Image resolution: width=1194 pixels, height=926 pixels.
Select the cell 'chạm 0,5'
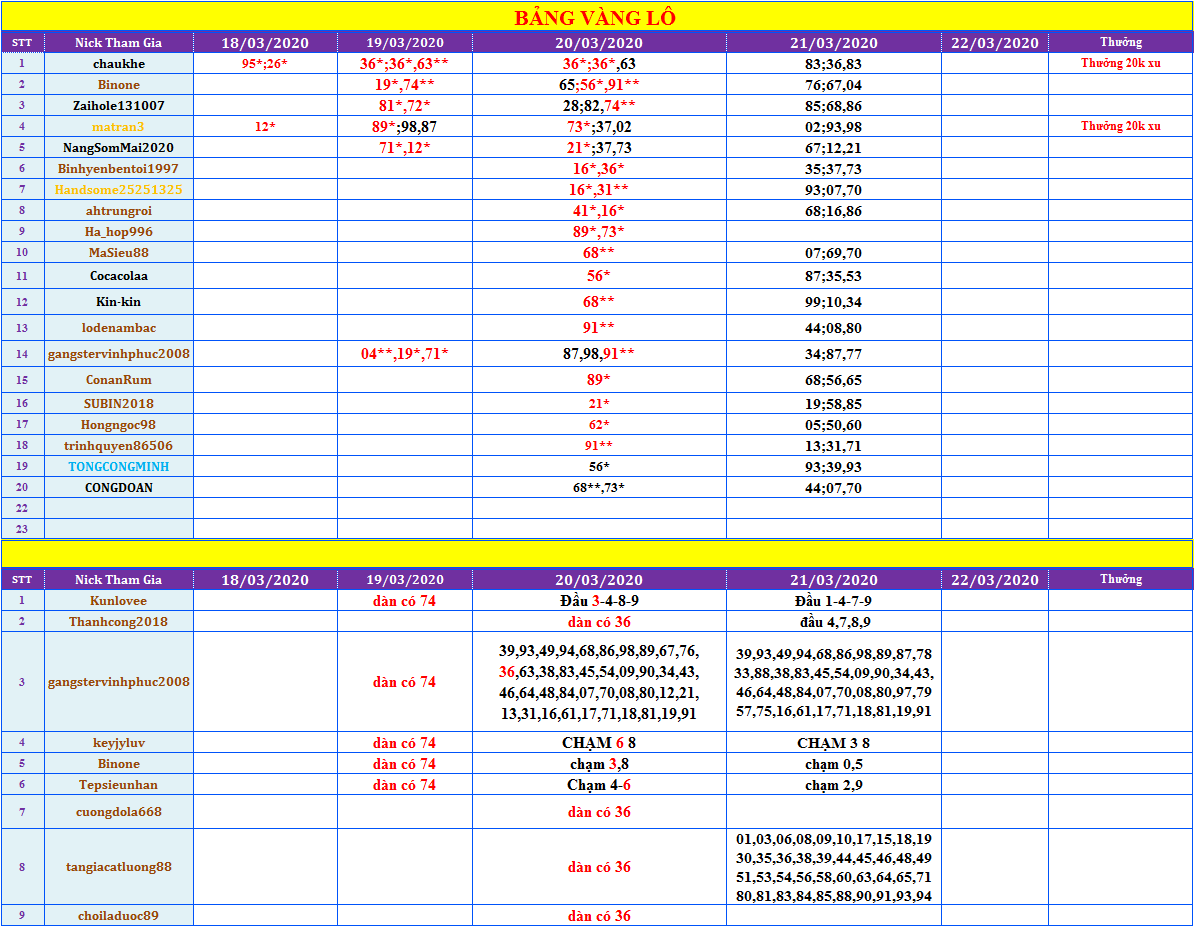[833, 764]
